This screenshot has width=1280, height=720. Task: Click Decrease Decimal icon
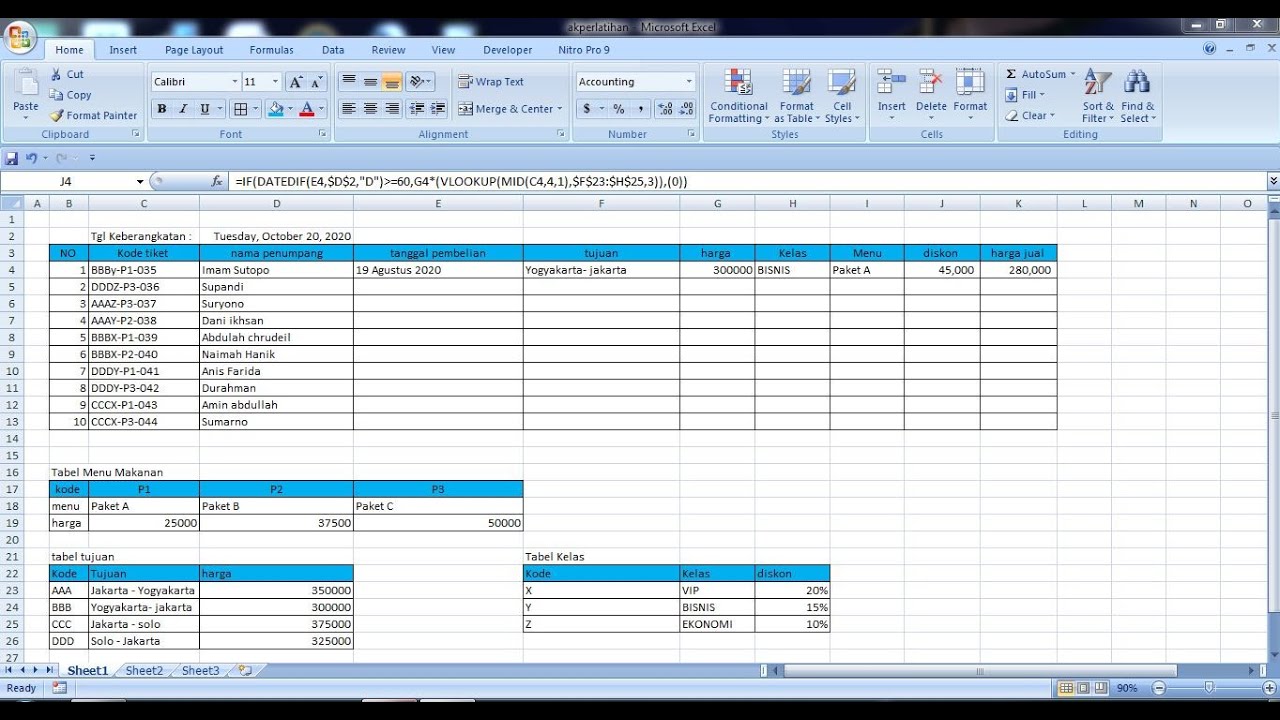pyautogui.click(x=685, y=109)
